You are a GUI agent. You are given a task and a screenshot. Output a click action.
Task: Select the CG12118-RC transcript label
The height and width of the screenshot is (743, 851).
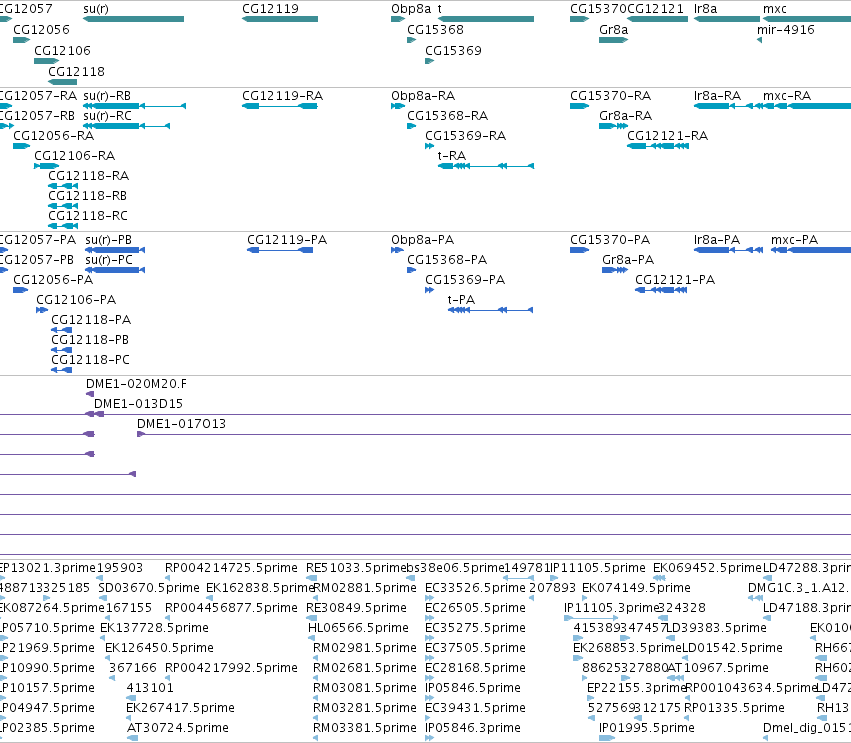coord(88,216)
